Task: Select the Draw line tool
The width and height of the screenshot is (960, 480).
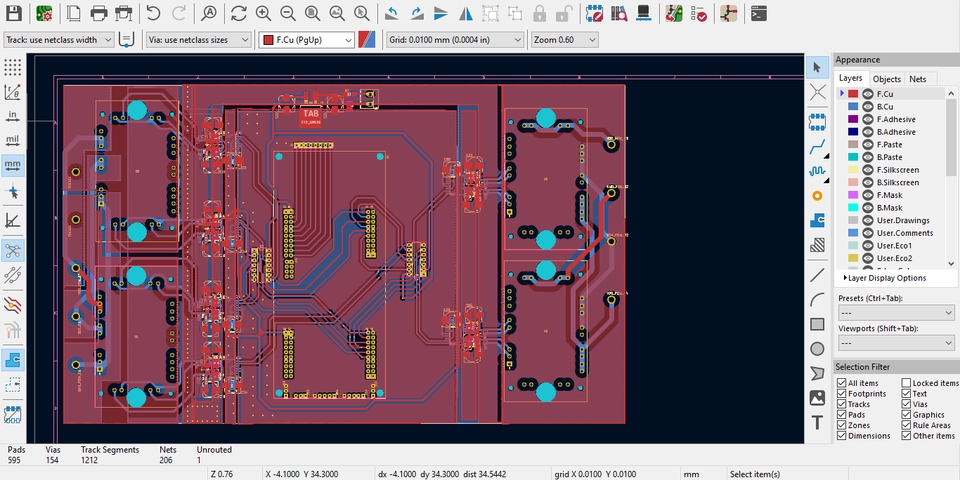Action: pos(817,276)
